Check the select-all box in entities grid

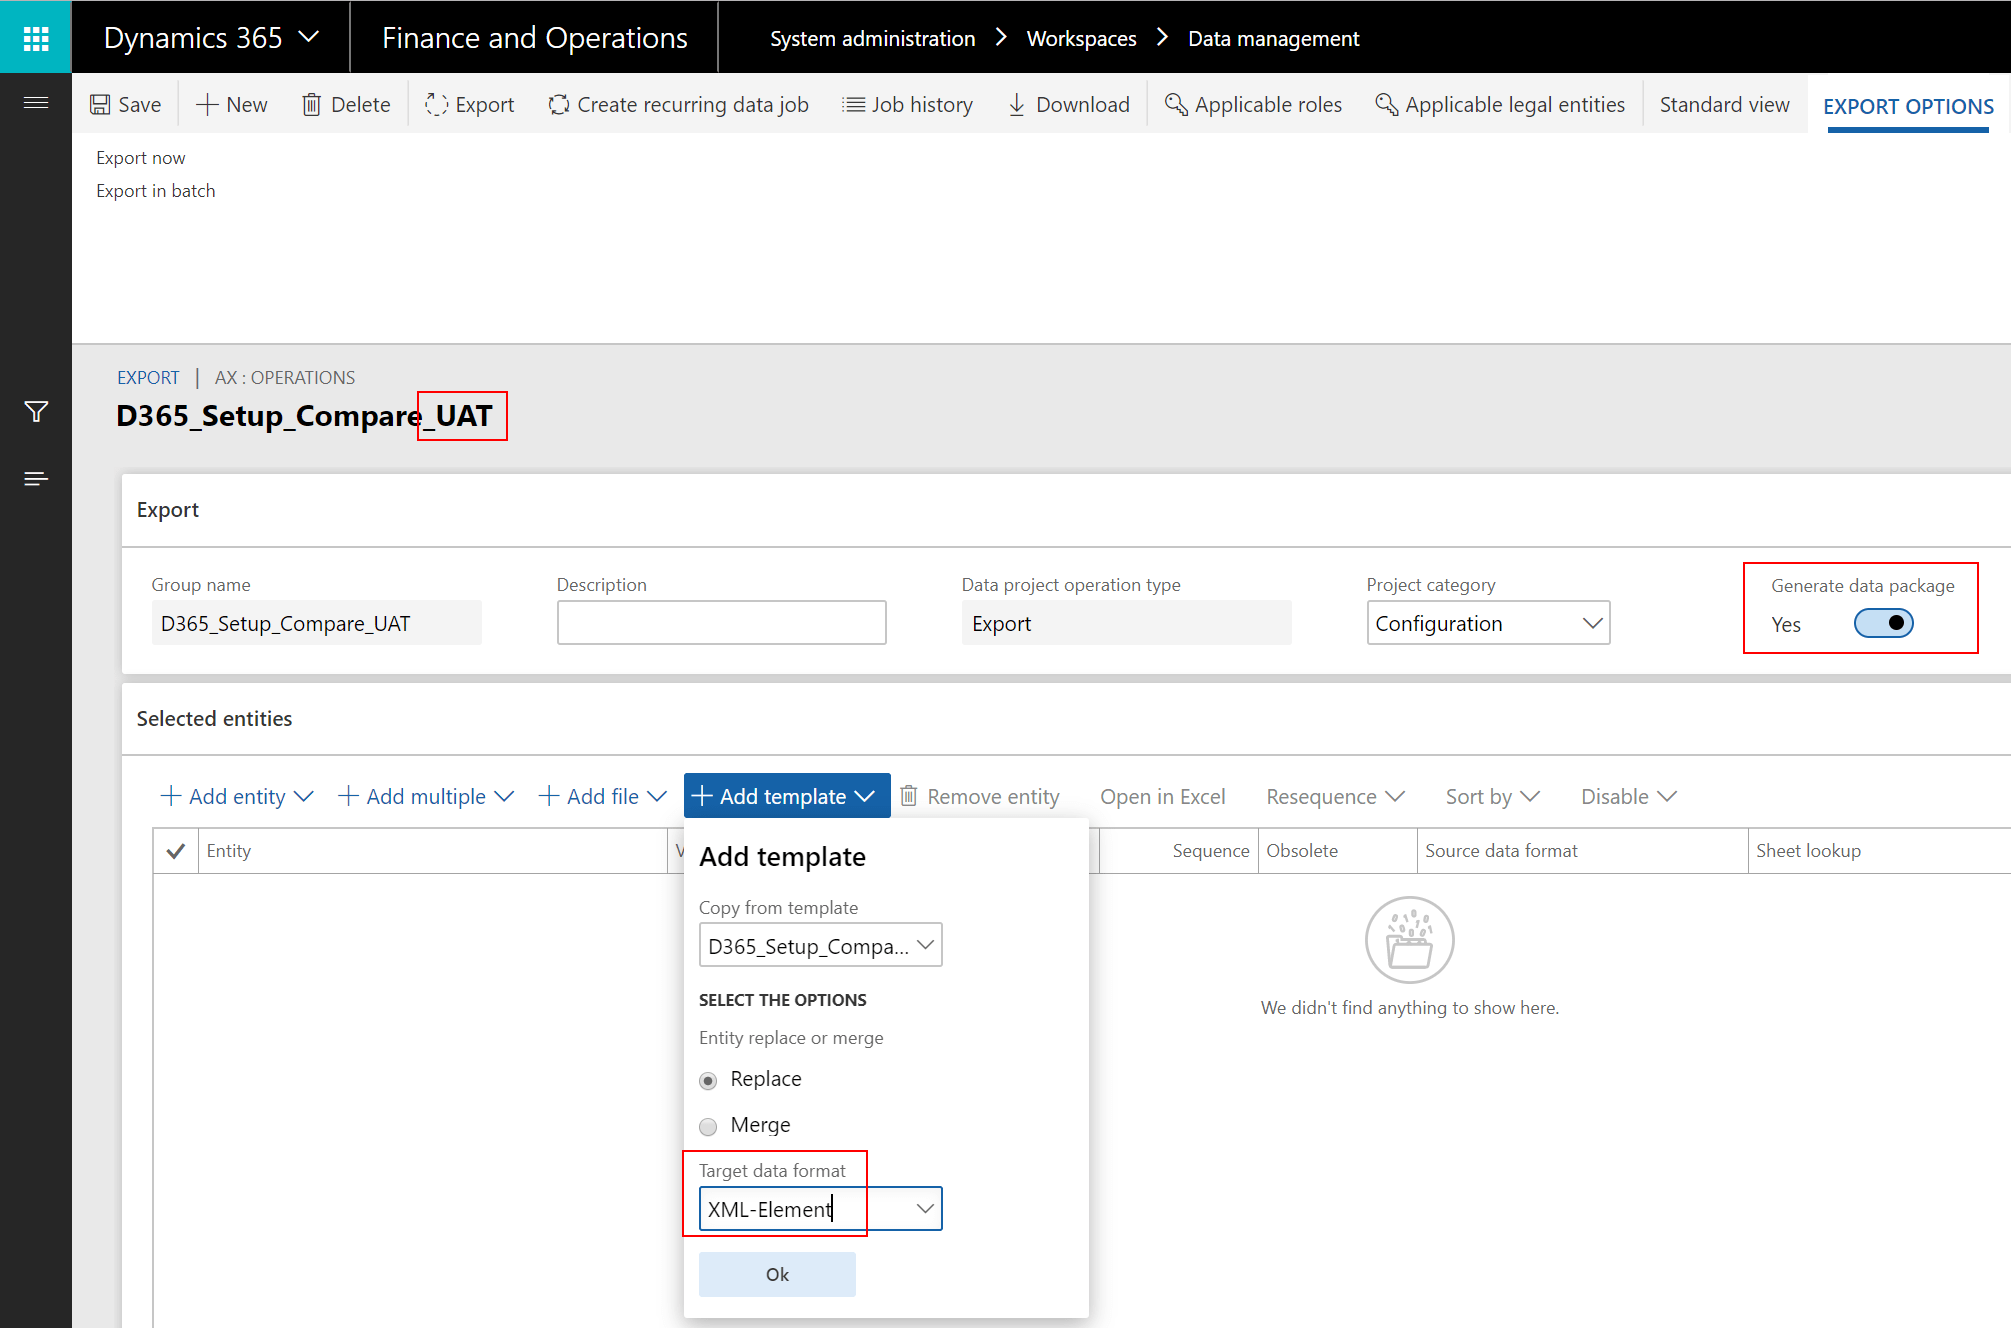point(176,850)
